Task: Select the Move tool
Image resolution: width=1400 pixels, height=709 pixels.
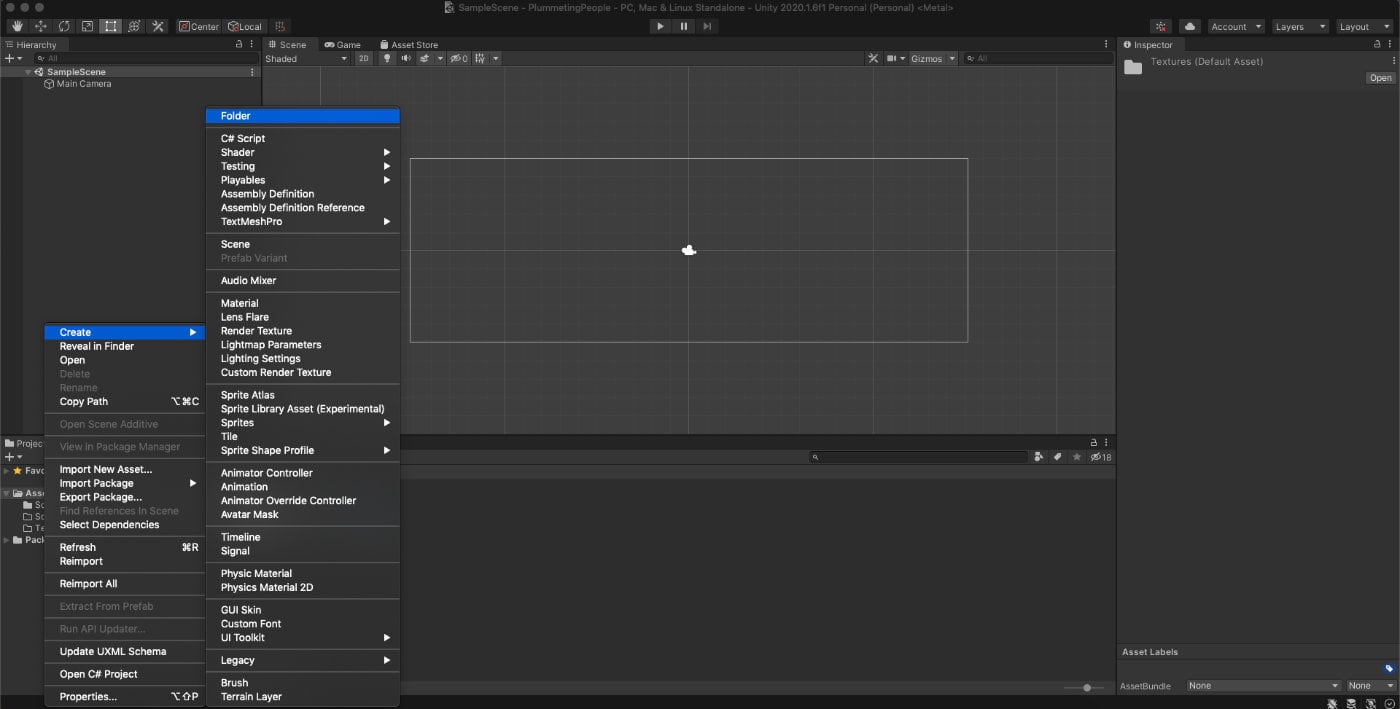Action: 40,26
